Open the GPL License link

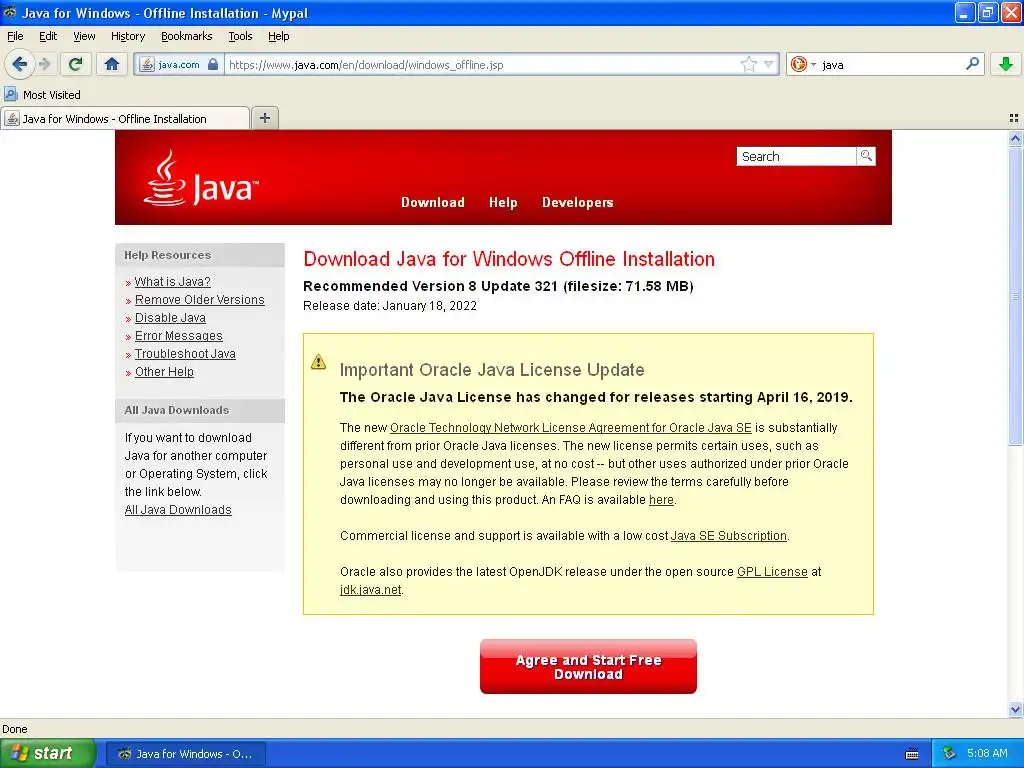pos(772,571)
